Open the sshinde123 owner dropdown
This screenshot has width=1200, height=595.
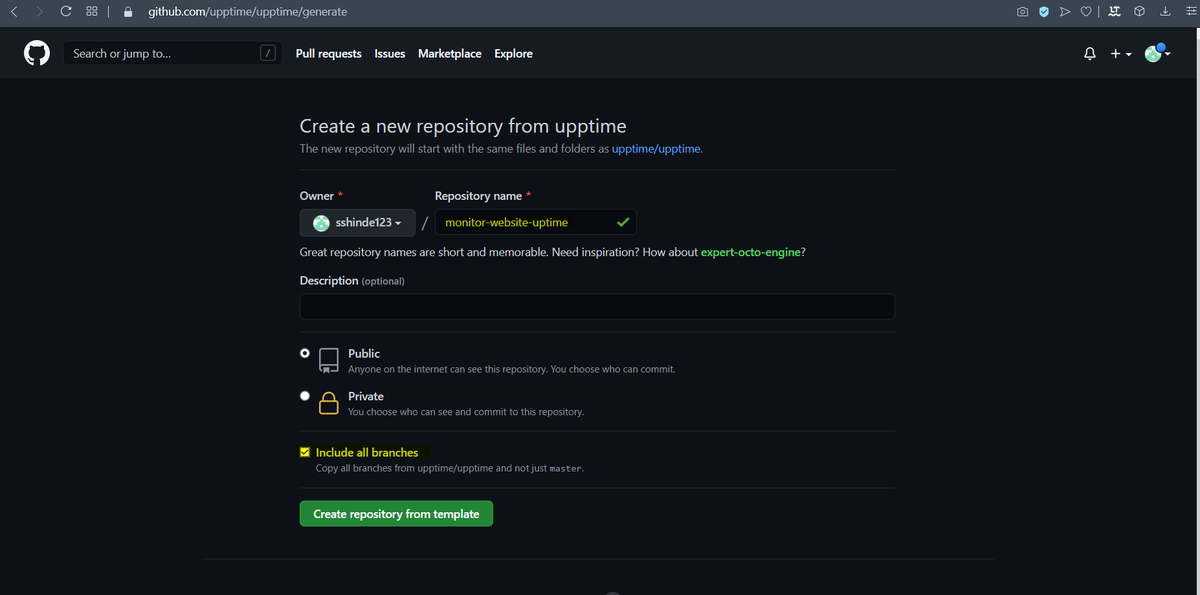point(357,222)
